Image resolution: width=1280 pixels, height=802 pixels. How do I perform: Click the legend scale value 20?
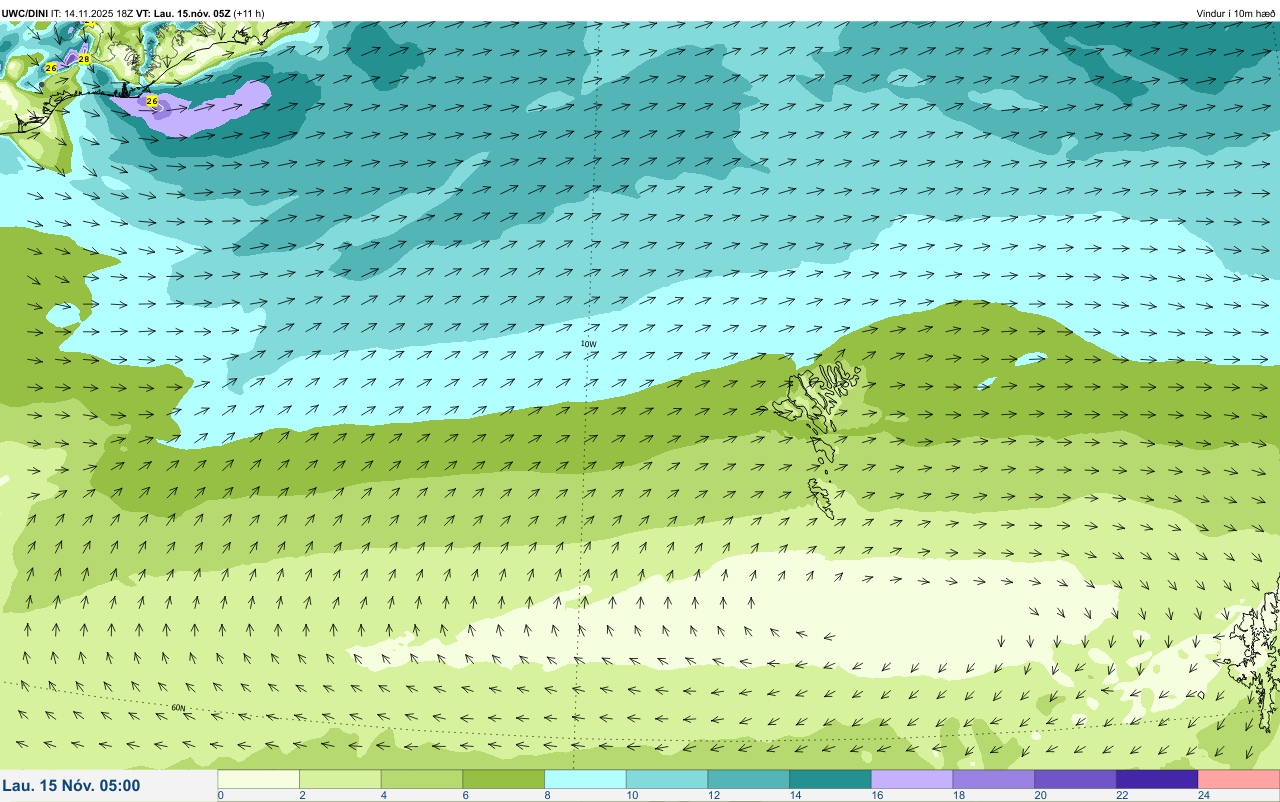pyautogui.click(x=1039, y=795)
